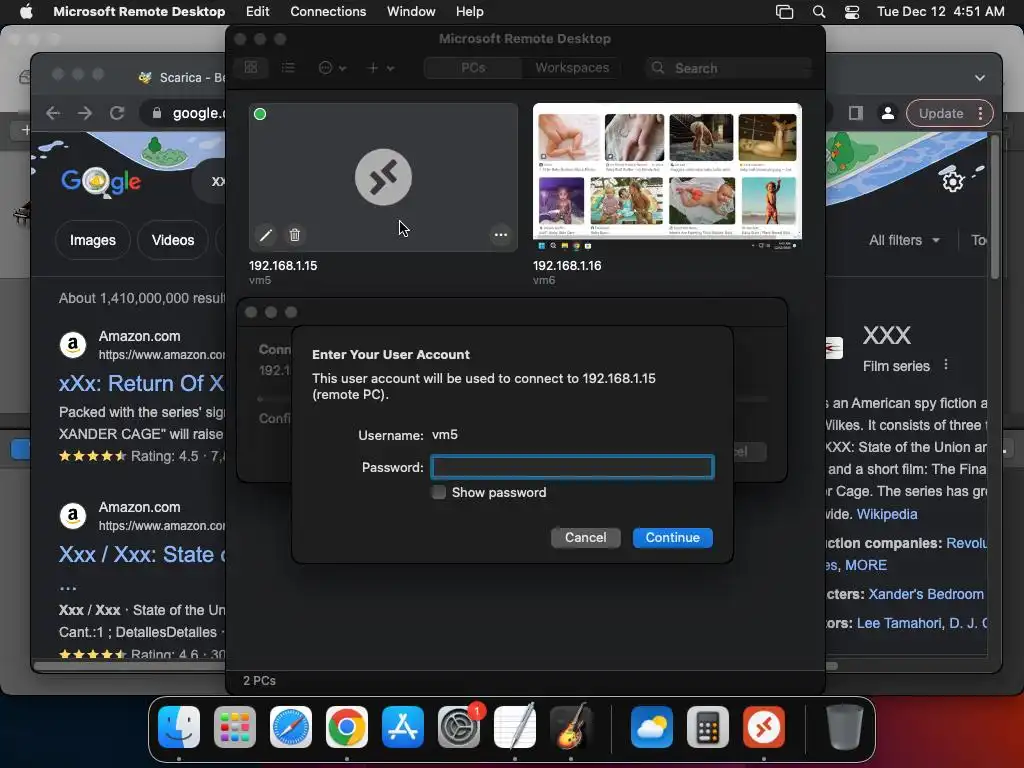Enable the Show password checkbox
Screen dimensions: 1024x768
click(439, 492)
